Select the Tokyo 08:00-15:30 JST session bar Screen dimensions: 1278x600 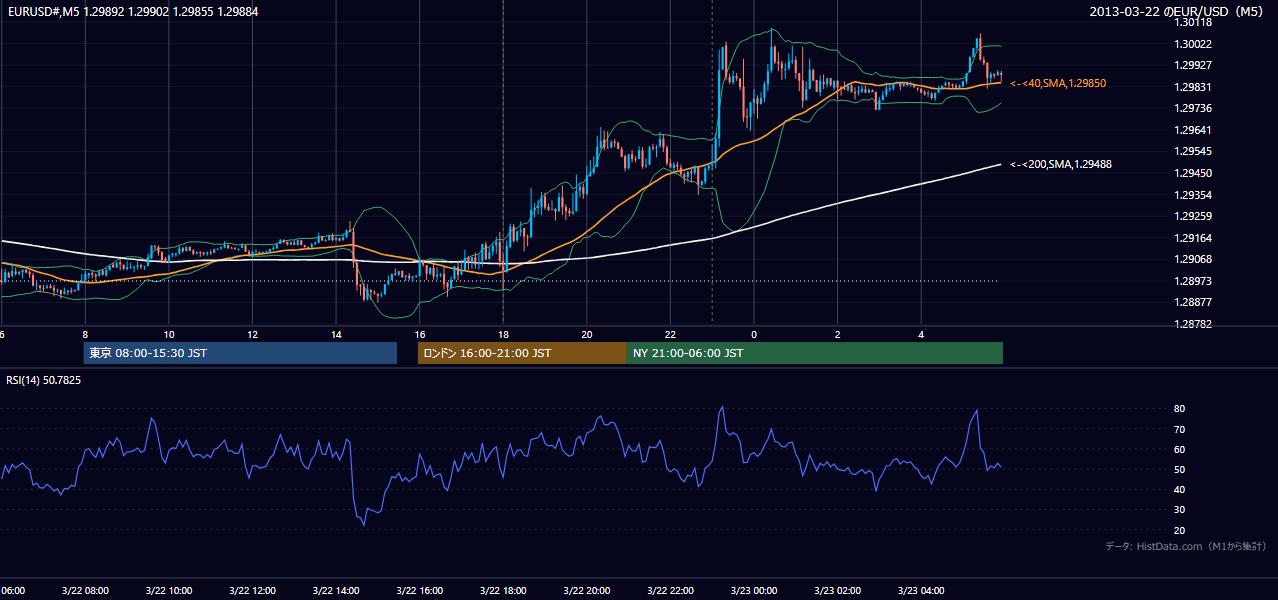click(x=240, y=353)
